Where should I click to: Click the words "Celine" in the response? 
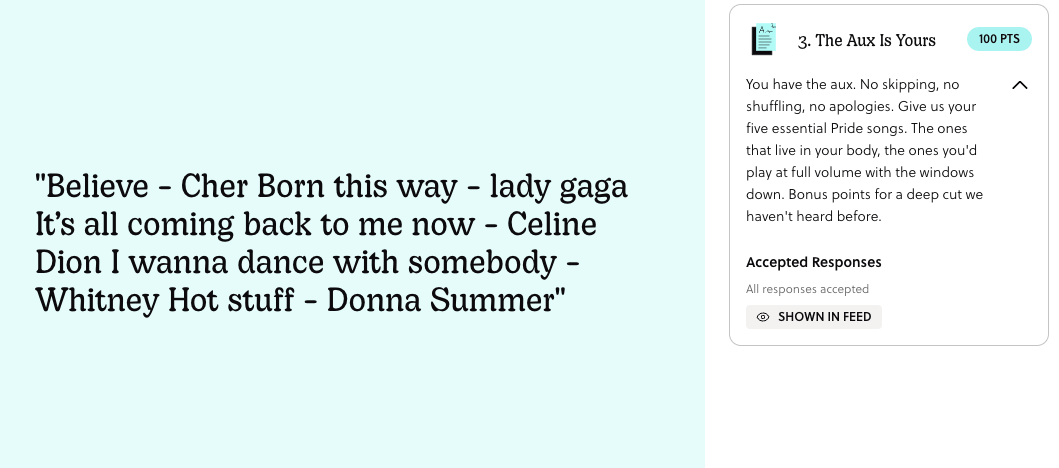551,225
